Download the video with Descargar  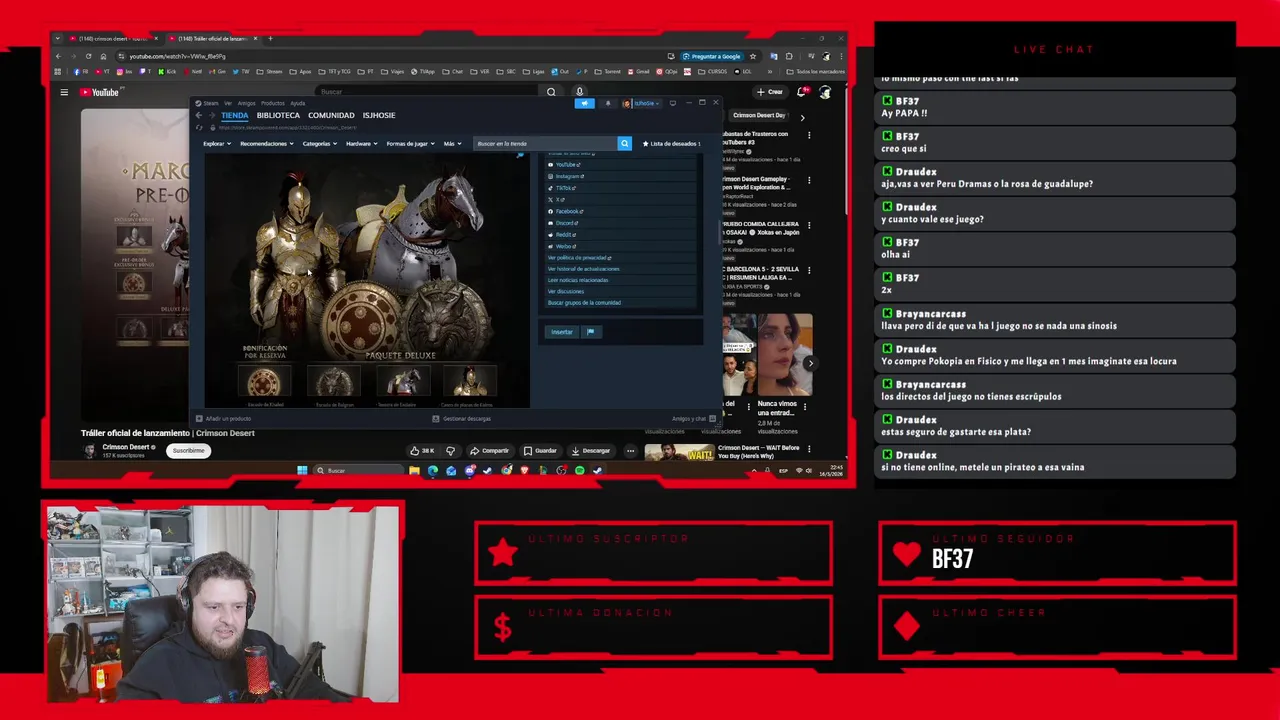click(x=590, y=450)
